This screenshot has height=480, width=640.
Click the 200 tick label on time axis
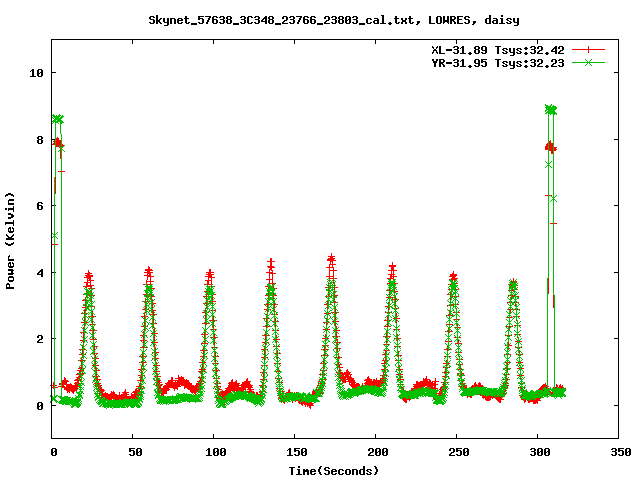376,452
